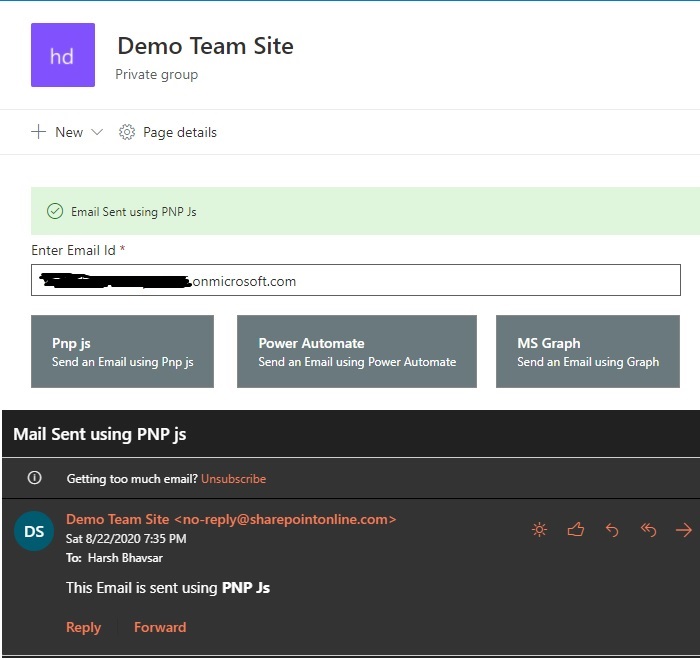Focus the Enter Email Id input field
700x660 pixels.
coord(356,280)
